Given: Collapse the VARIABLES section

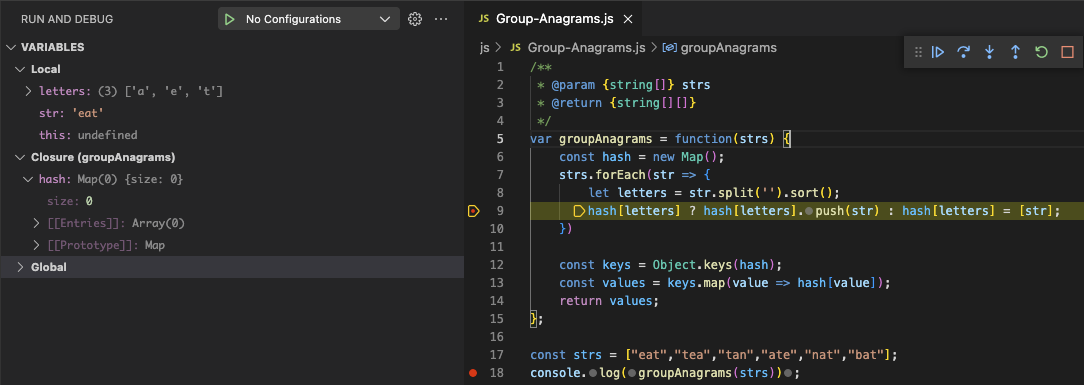Looking at the screenshot, I should (12, 48).
